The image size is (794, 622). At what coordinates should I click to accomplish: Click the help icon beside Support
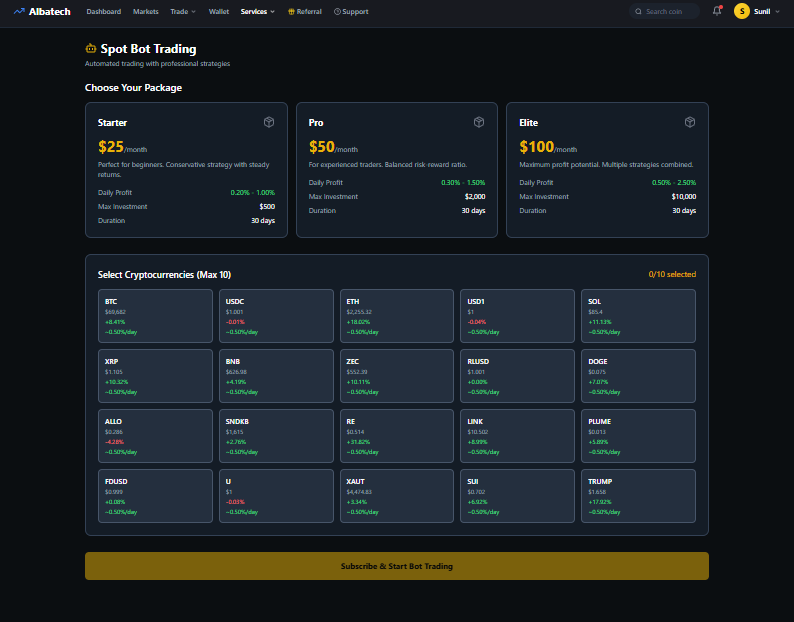point(337,11)
